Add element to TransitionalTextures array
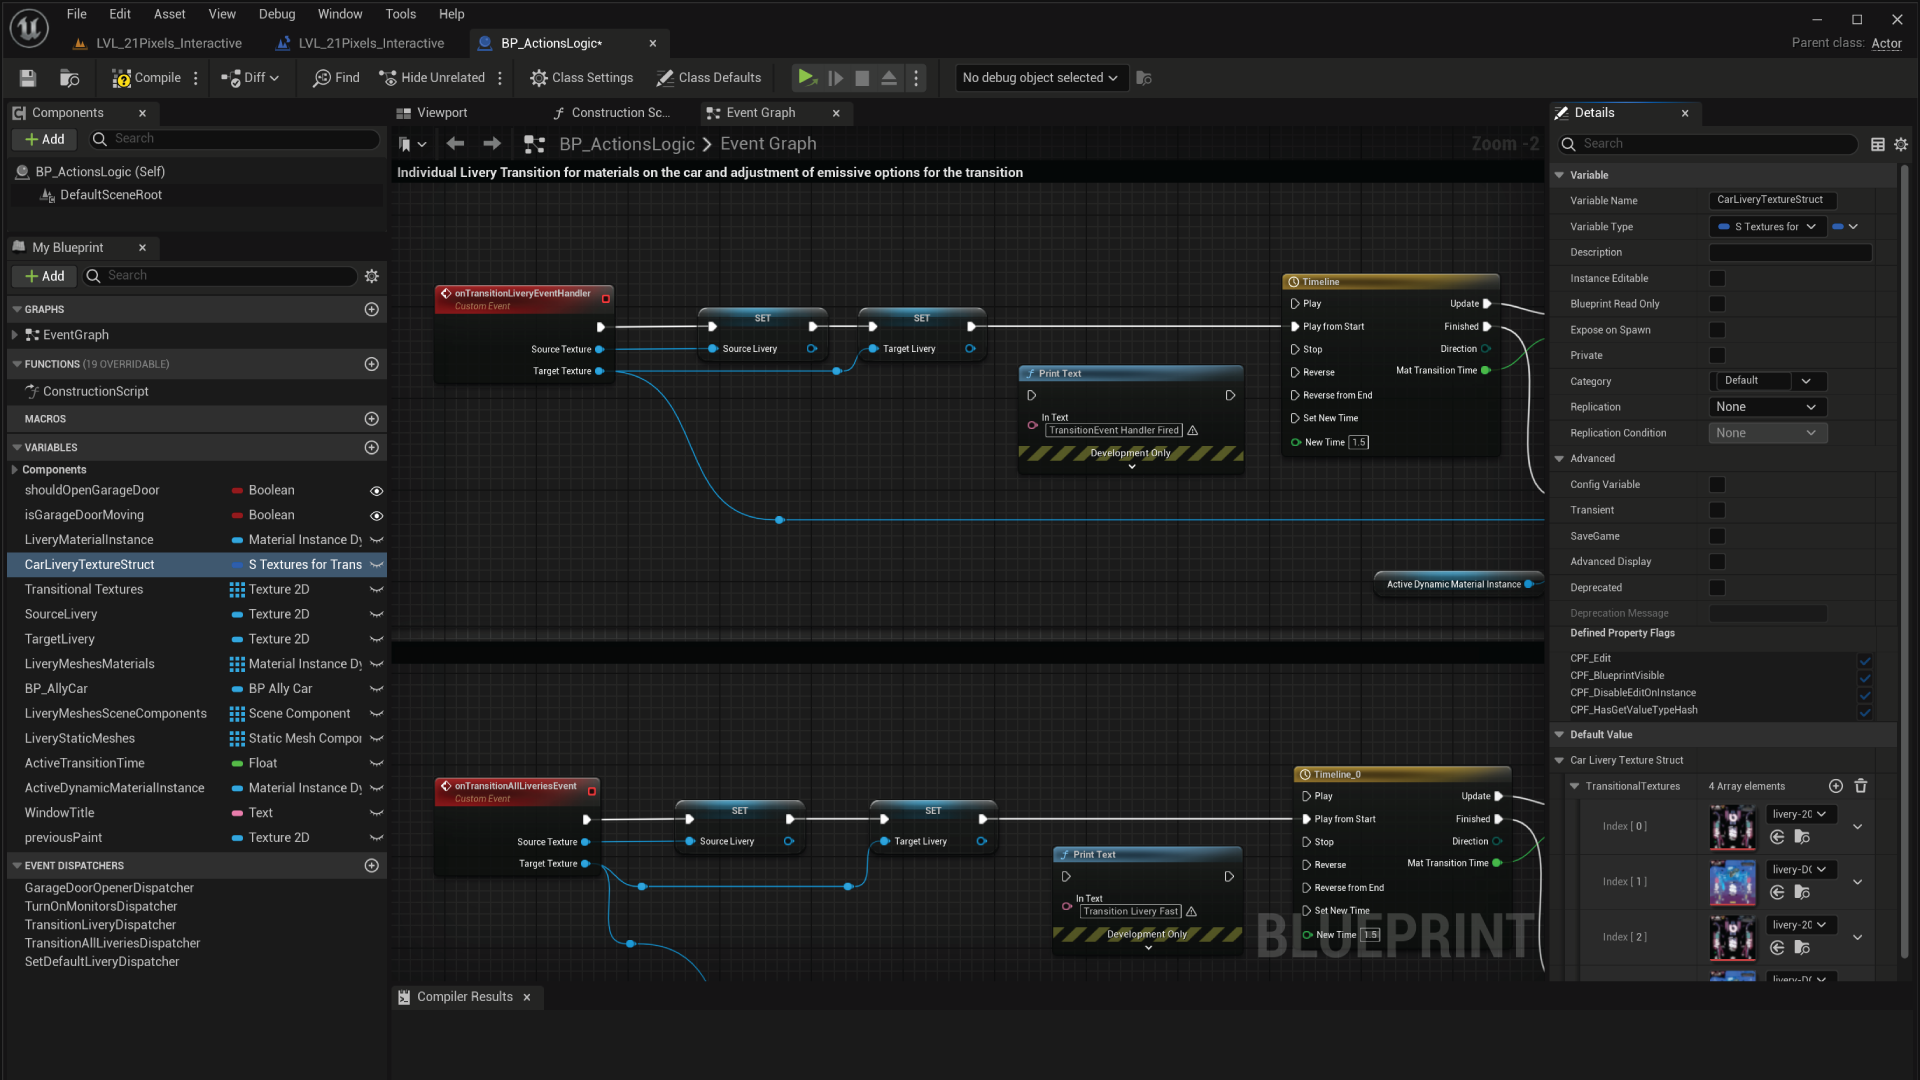Image resolution: width=1920 pixels, height=1080 pixels. pos(1835,786)
